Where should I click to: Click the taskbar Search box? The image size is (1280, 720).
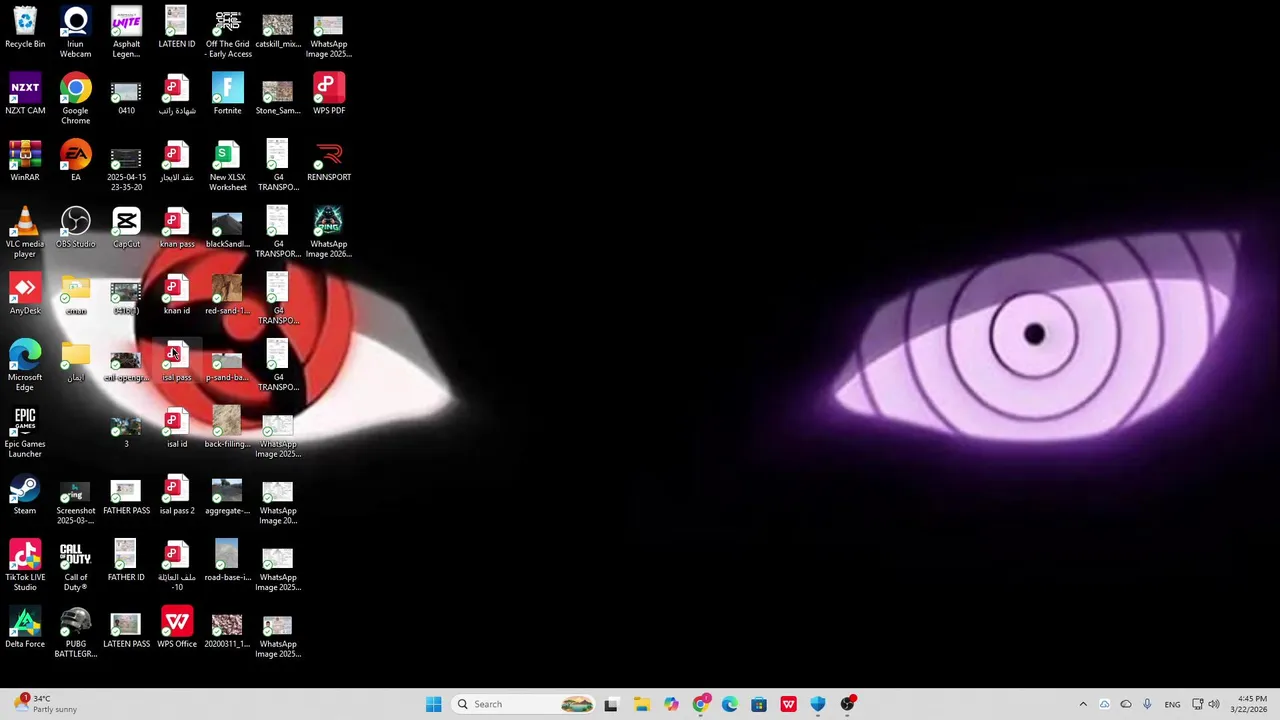tap(524, 704)
